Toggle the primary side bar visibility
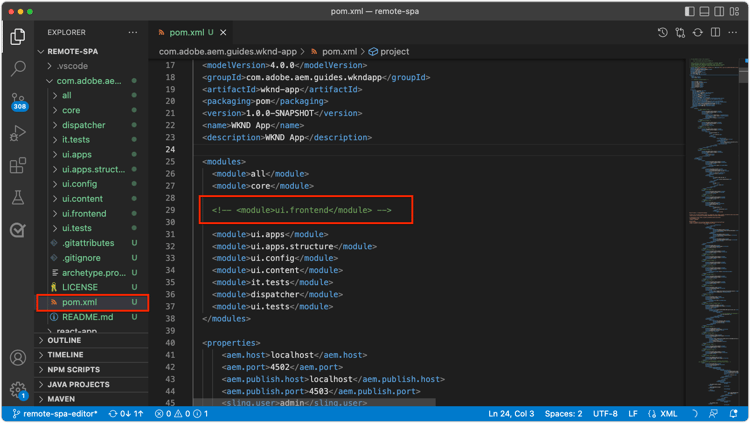The height and width of the screenshot is (423, 750). click(690, 12)
